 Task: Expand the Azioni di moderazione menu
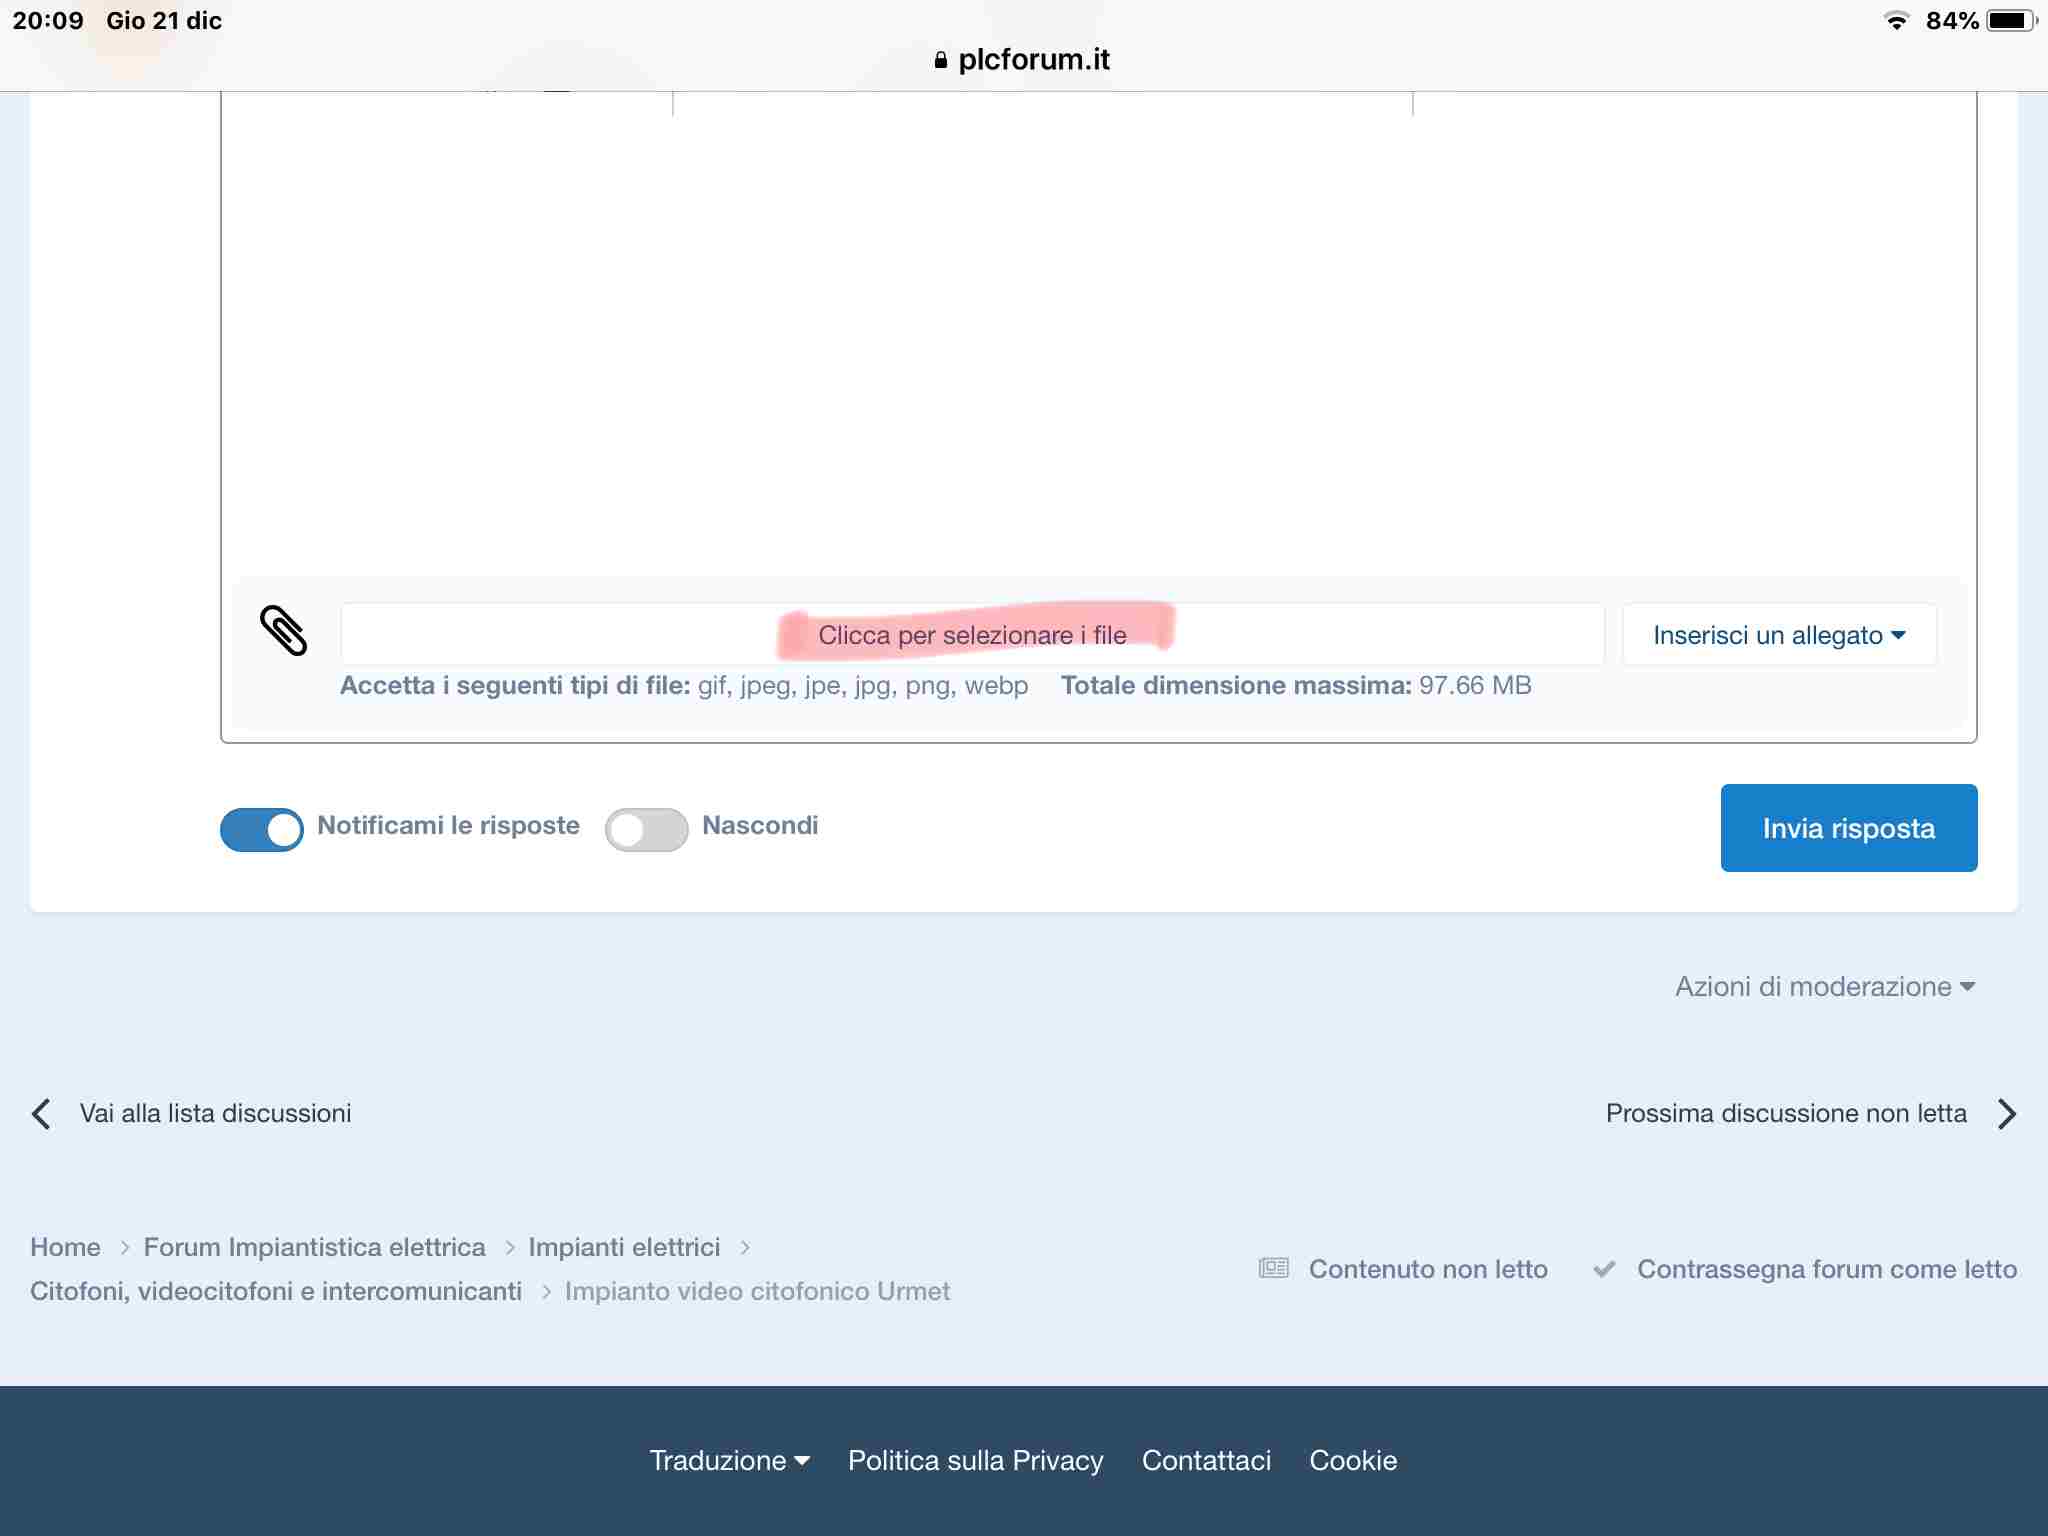1825,987
